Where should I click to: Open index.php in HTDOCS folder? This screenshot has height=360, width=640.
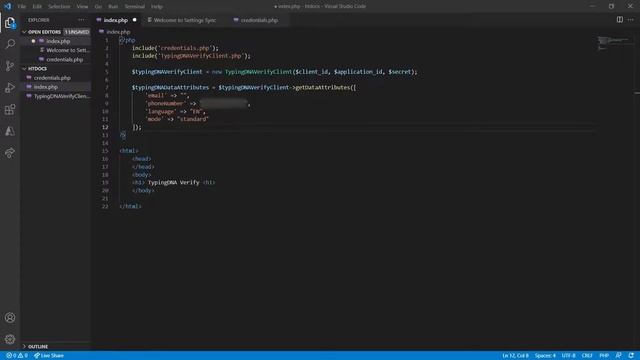click(x=45, y=87)
